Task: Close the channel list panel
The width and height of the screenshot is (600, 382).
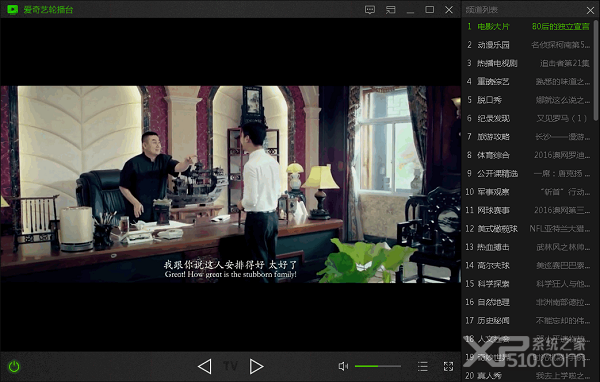Action: pyautogui.click(x=590, y=10)
